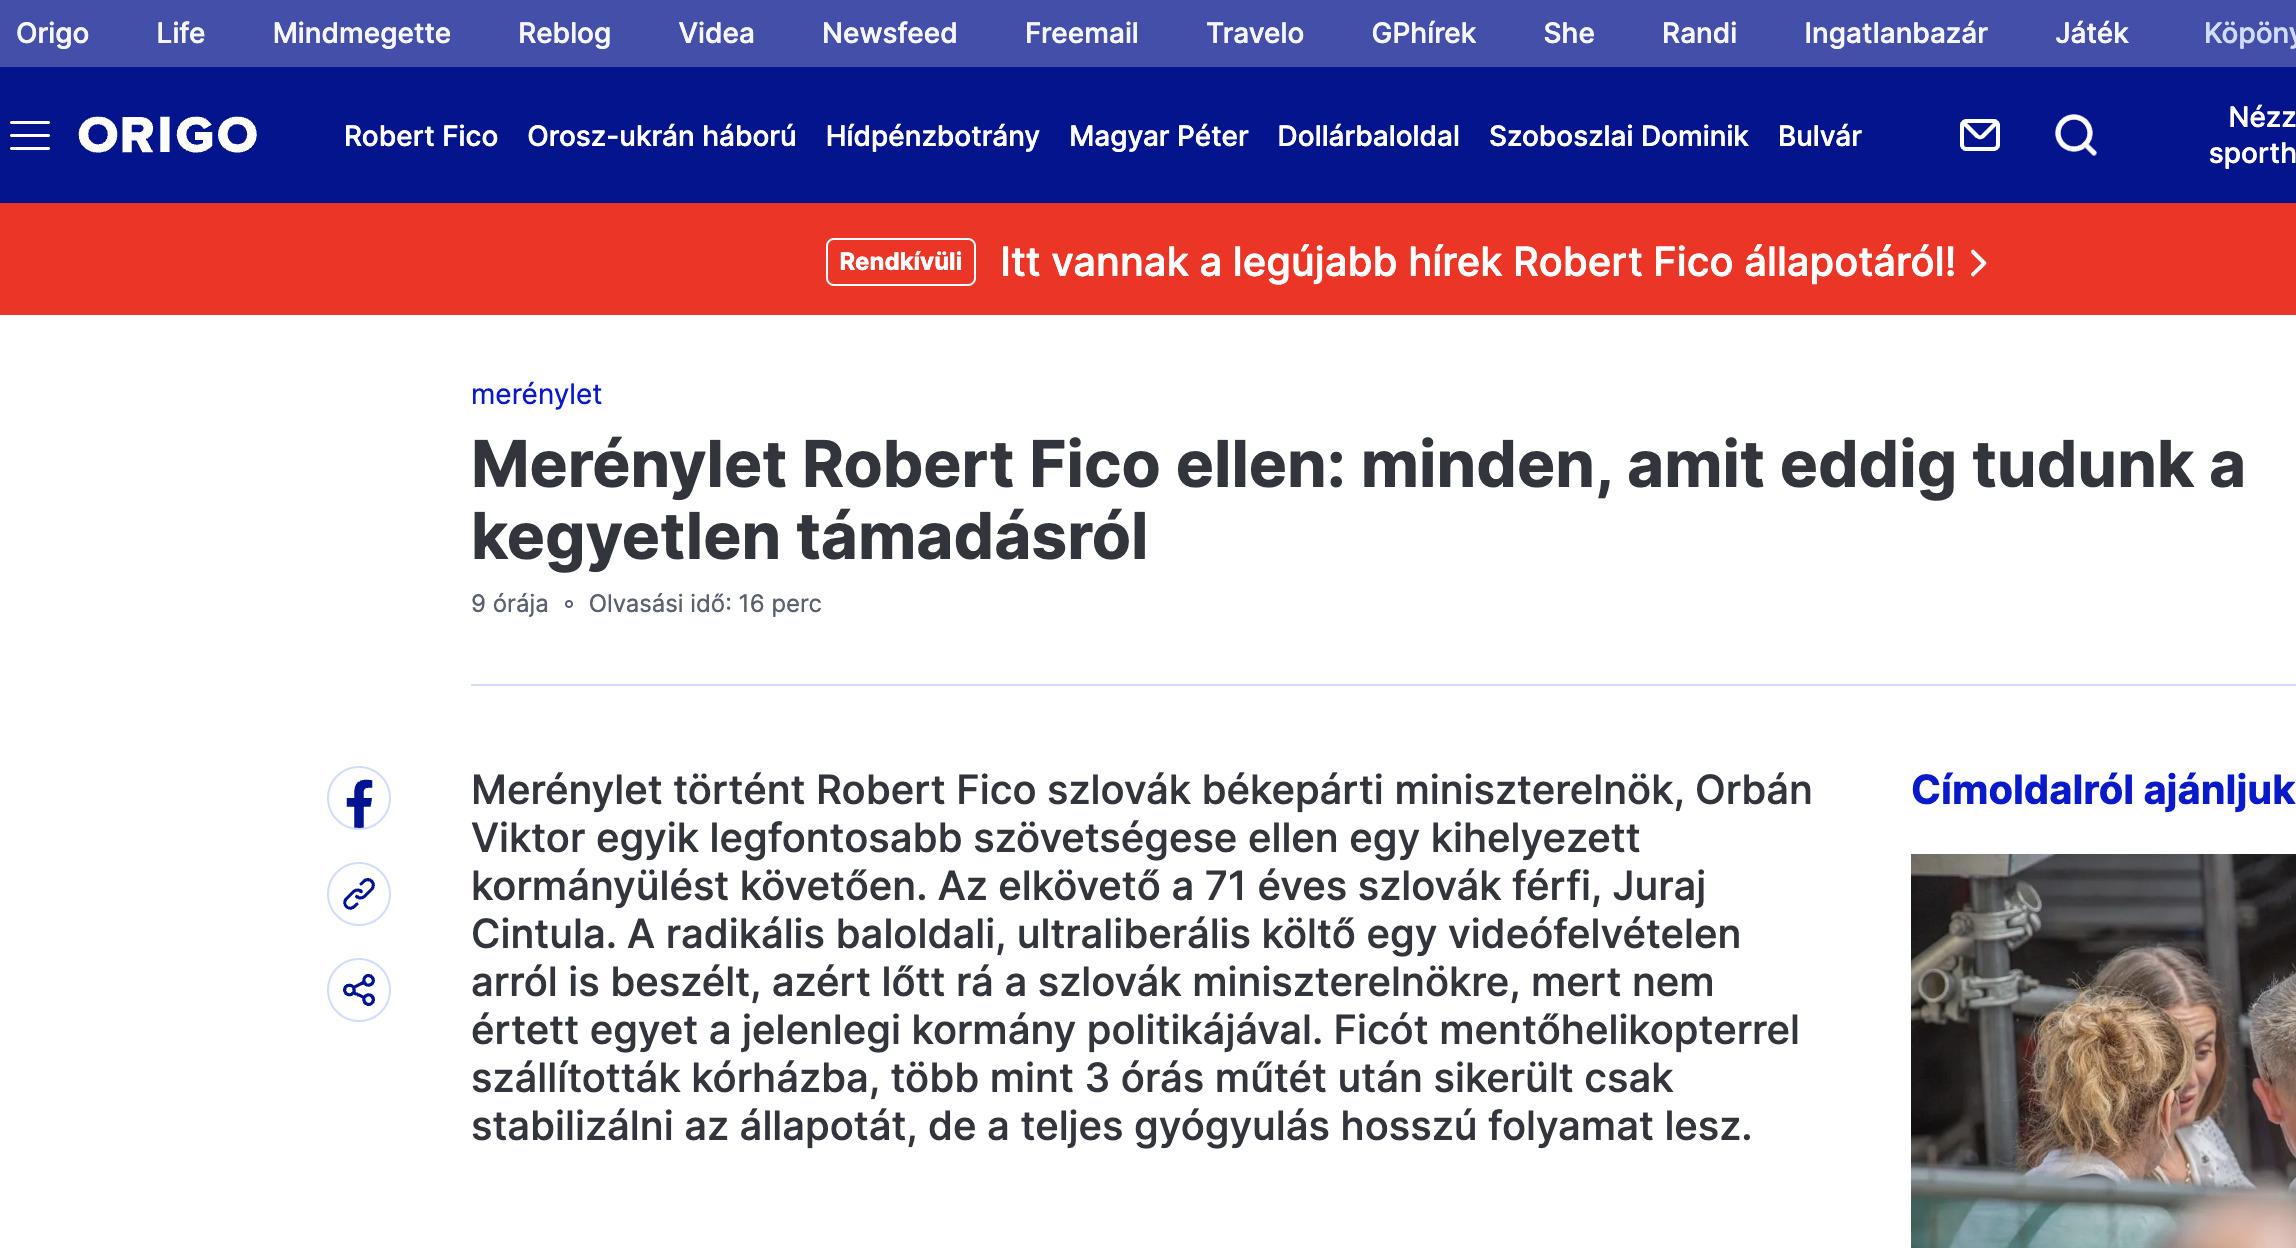Click the recommended article thumbnail image
Screen dimensions: 2296x1248
pos(2102,1050)
